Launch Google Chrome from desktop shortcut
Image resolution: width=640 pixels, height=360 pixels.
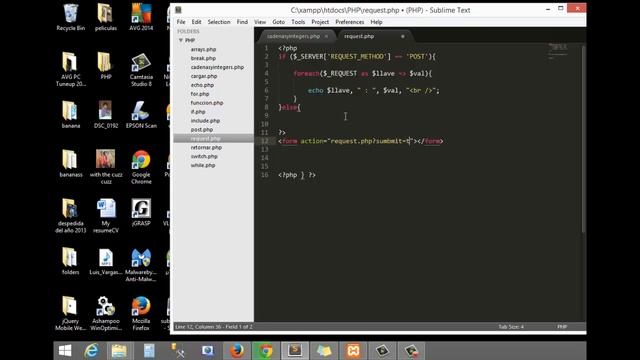141,167
